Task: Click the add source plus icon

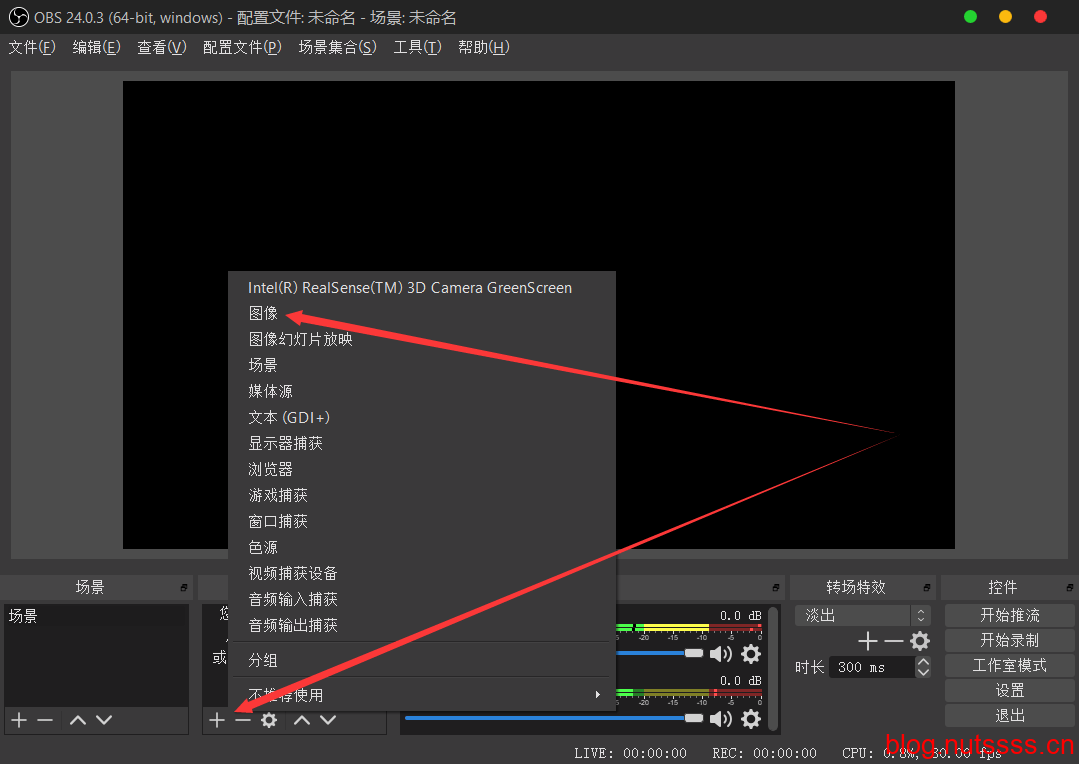Action: 217,720
